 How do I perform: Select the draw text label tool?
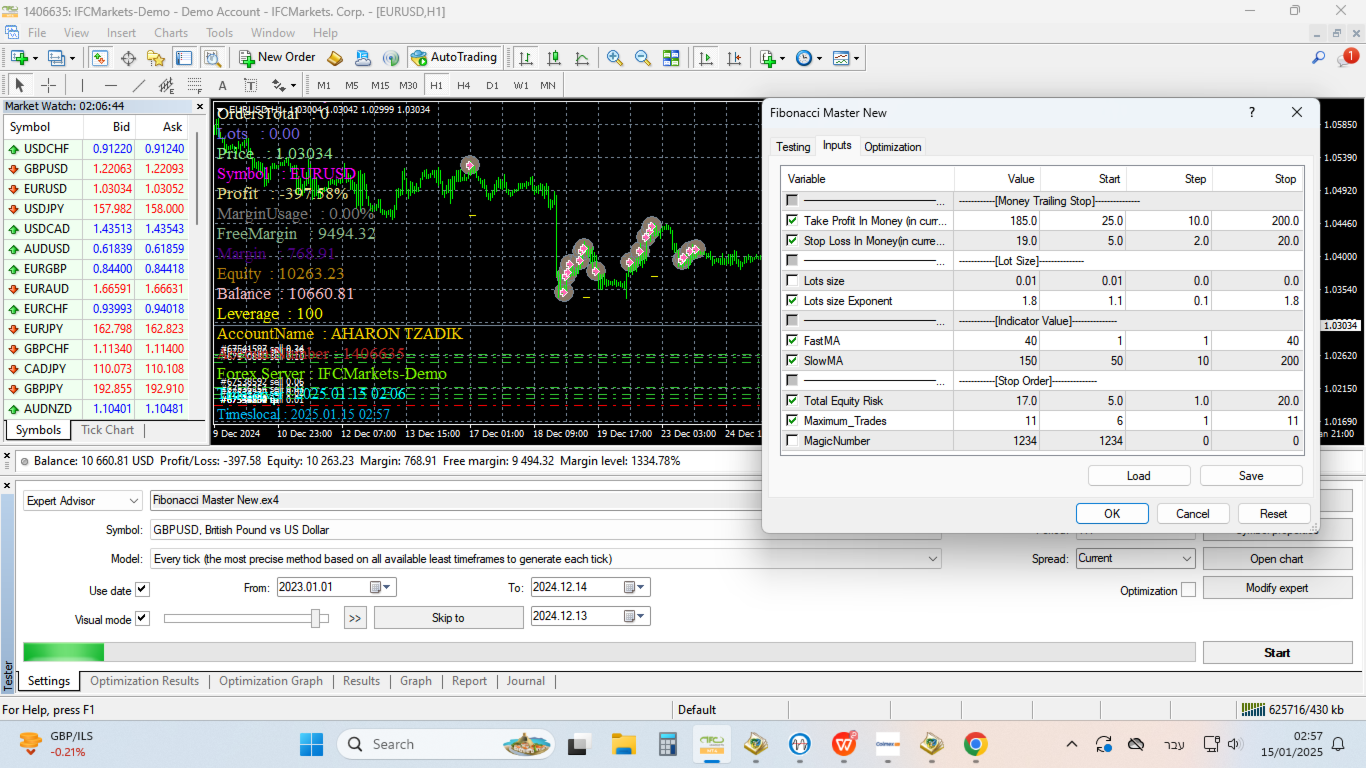pos(250,85)
